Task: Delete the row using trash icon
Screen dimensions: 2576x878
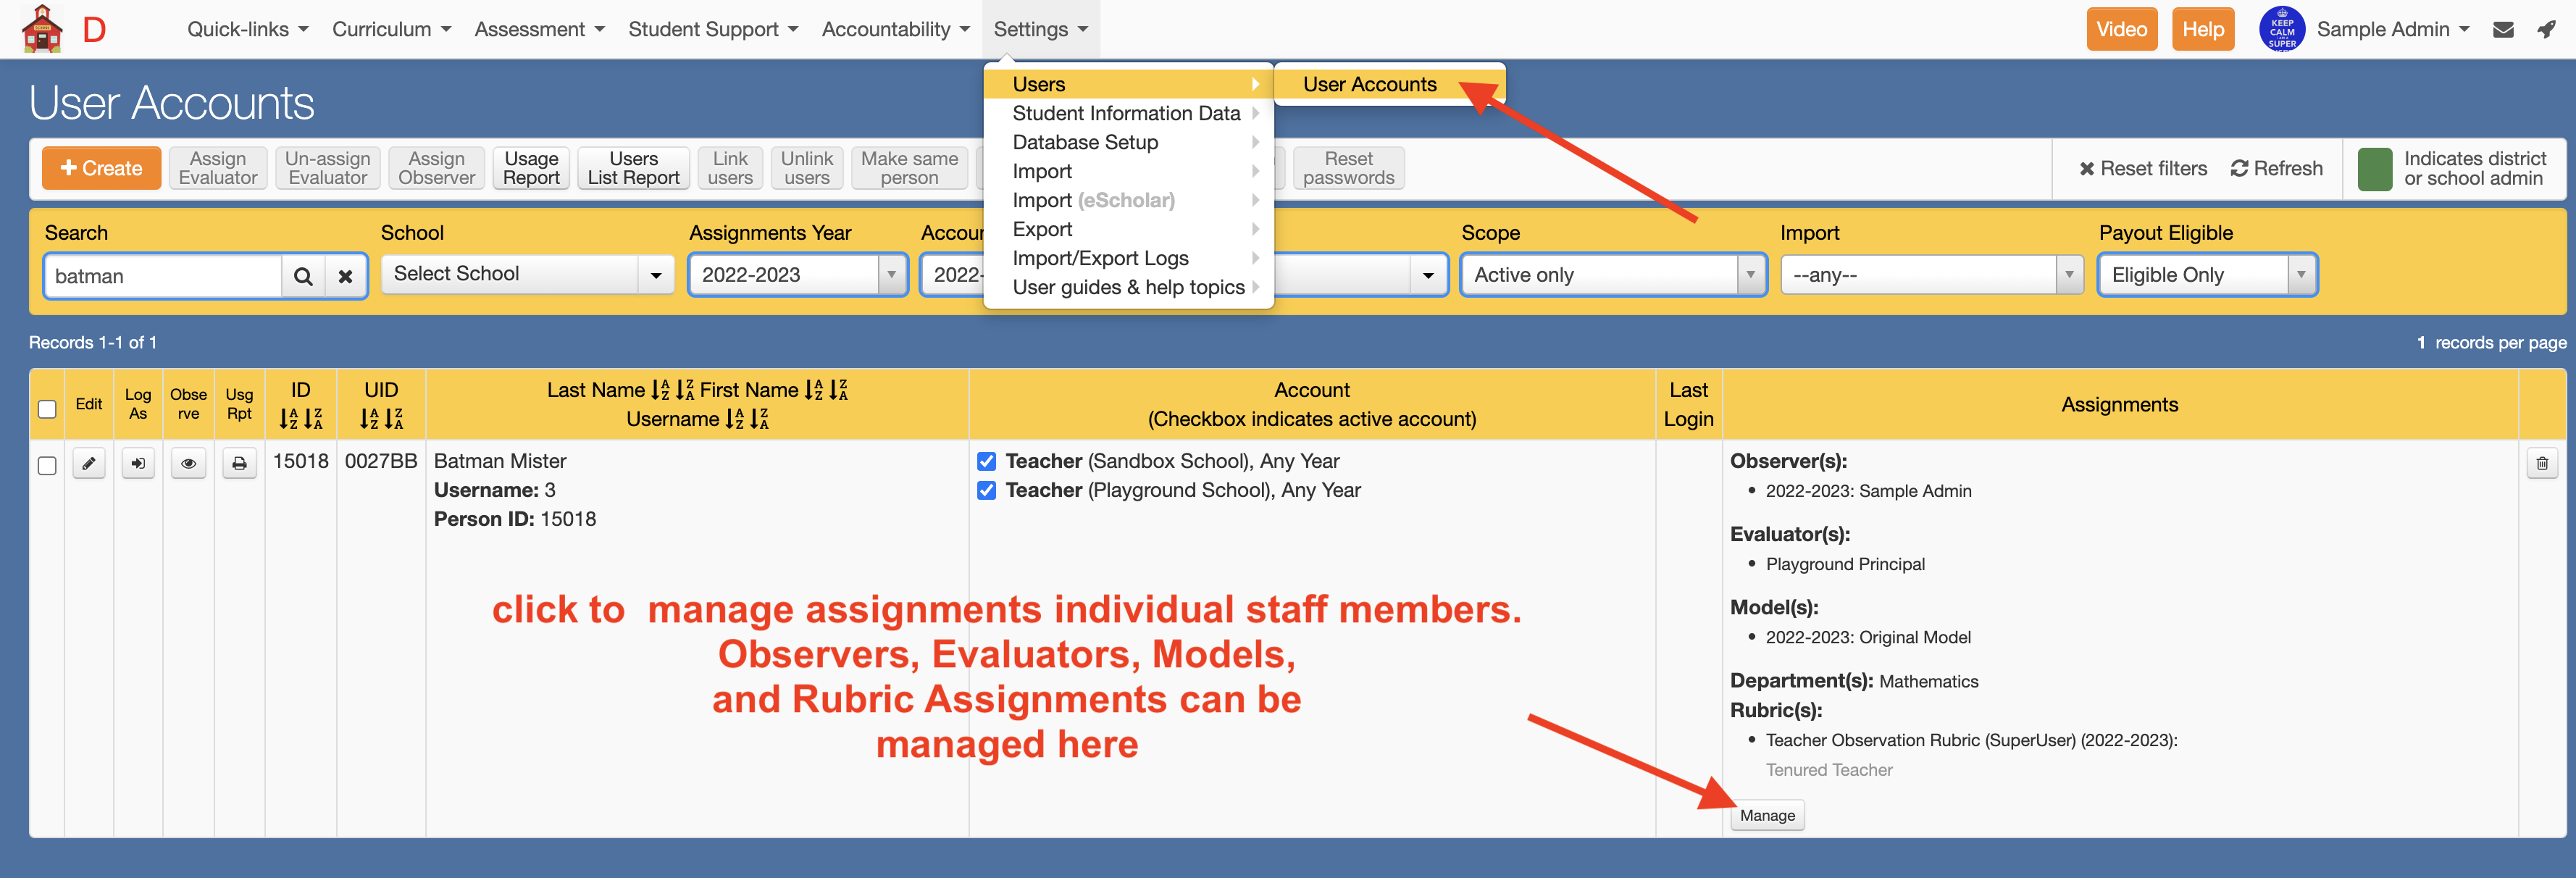Action: tap(2541, 463)
